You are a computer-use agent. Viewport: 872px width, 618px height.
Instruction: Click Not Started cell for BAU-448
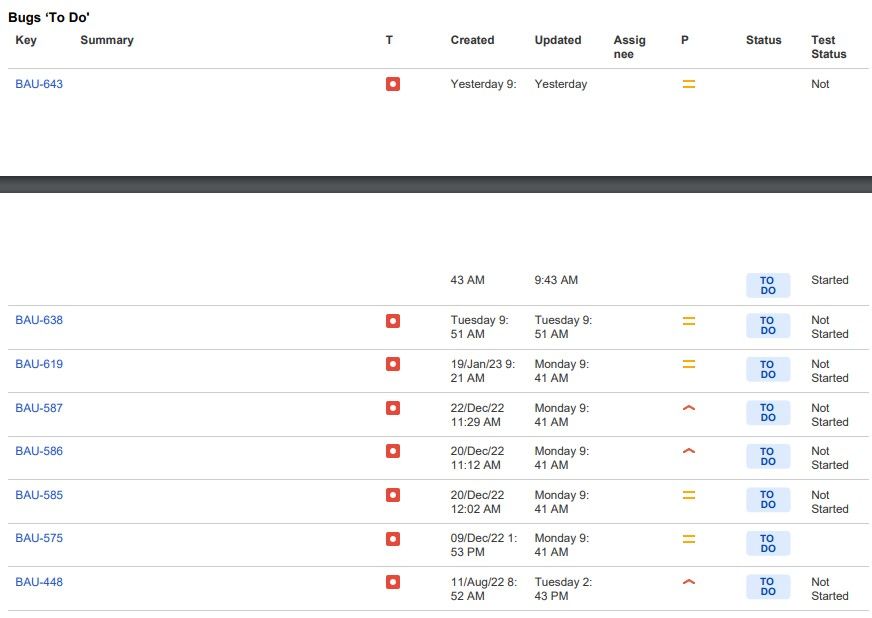(830, 589)
